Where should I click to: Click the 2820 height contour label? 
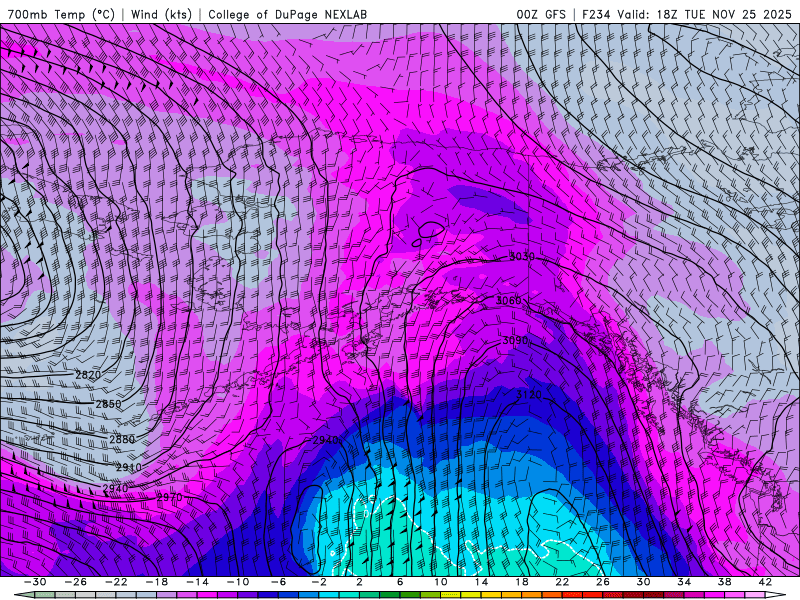coord(88,375)
